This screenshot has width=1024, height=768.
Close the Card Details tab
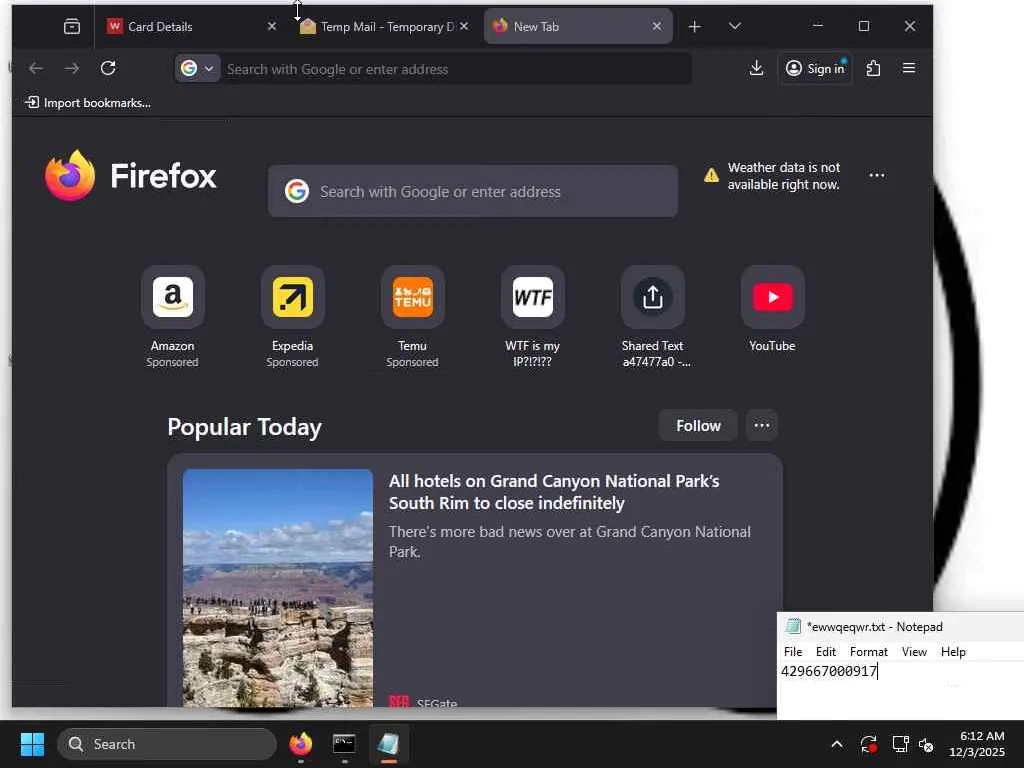[x=272, y=26]
